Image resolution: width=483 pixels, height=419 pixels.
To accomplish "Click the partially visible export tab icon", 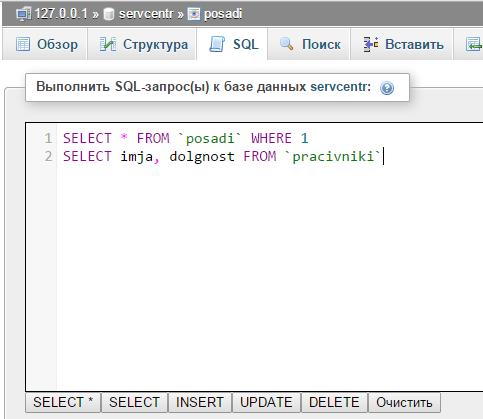I will click(x=474, y=44).
